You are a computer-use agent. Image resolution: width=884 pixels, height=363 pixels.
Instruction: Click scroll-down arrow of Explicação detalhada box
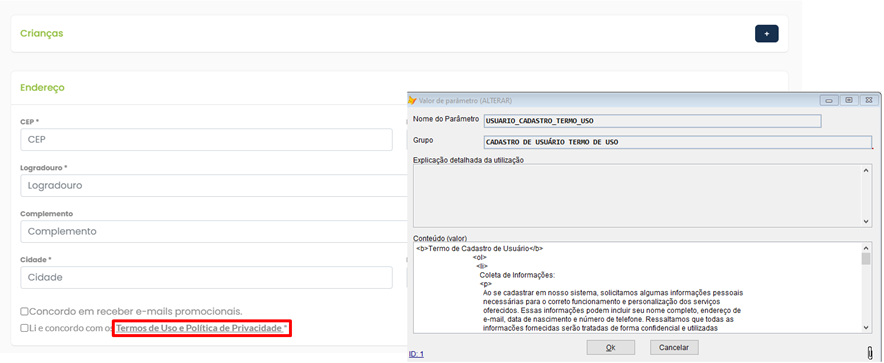pyautogui.click(x=867, y=222)
